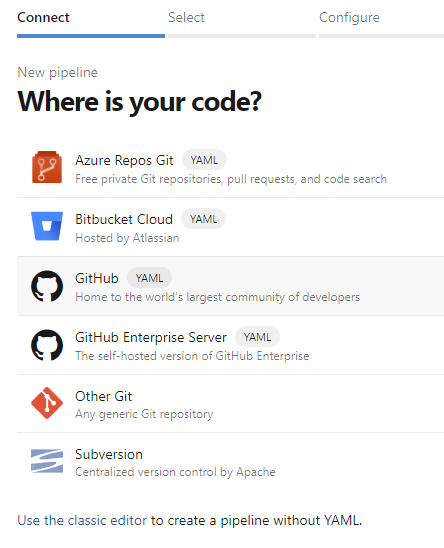Screen dimensions: 444x548
Task: Click the Azure Repos Git icon
Action: pyautogui.click(x=47, y=167)
